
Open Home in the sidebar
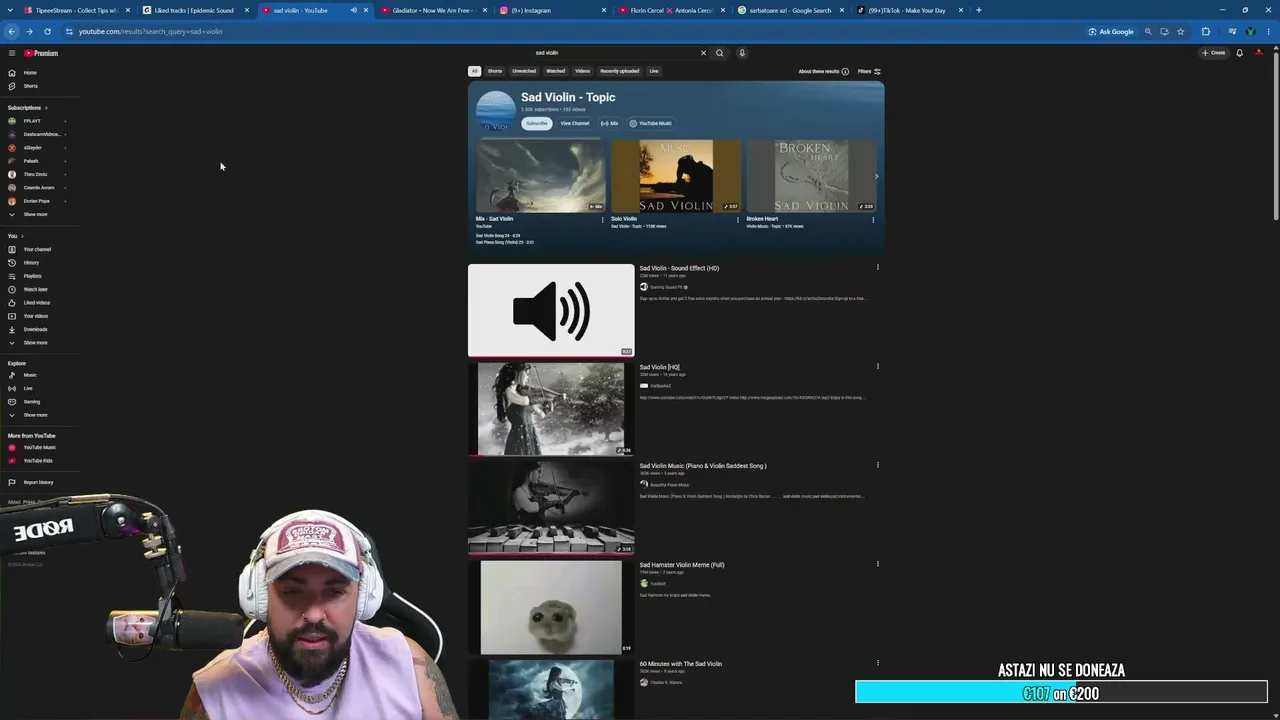coord(30,73)
